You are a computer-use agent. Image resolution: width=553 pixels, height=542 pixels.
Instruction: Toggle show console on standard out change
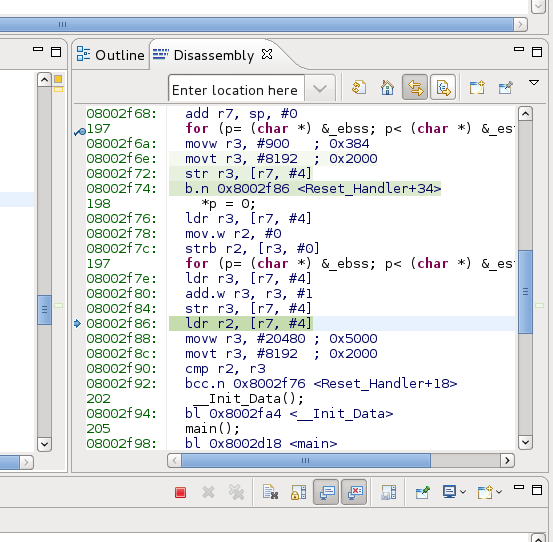click(x=326, y=492)
